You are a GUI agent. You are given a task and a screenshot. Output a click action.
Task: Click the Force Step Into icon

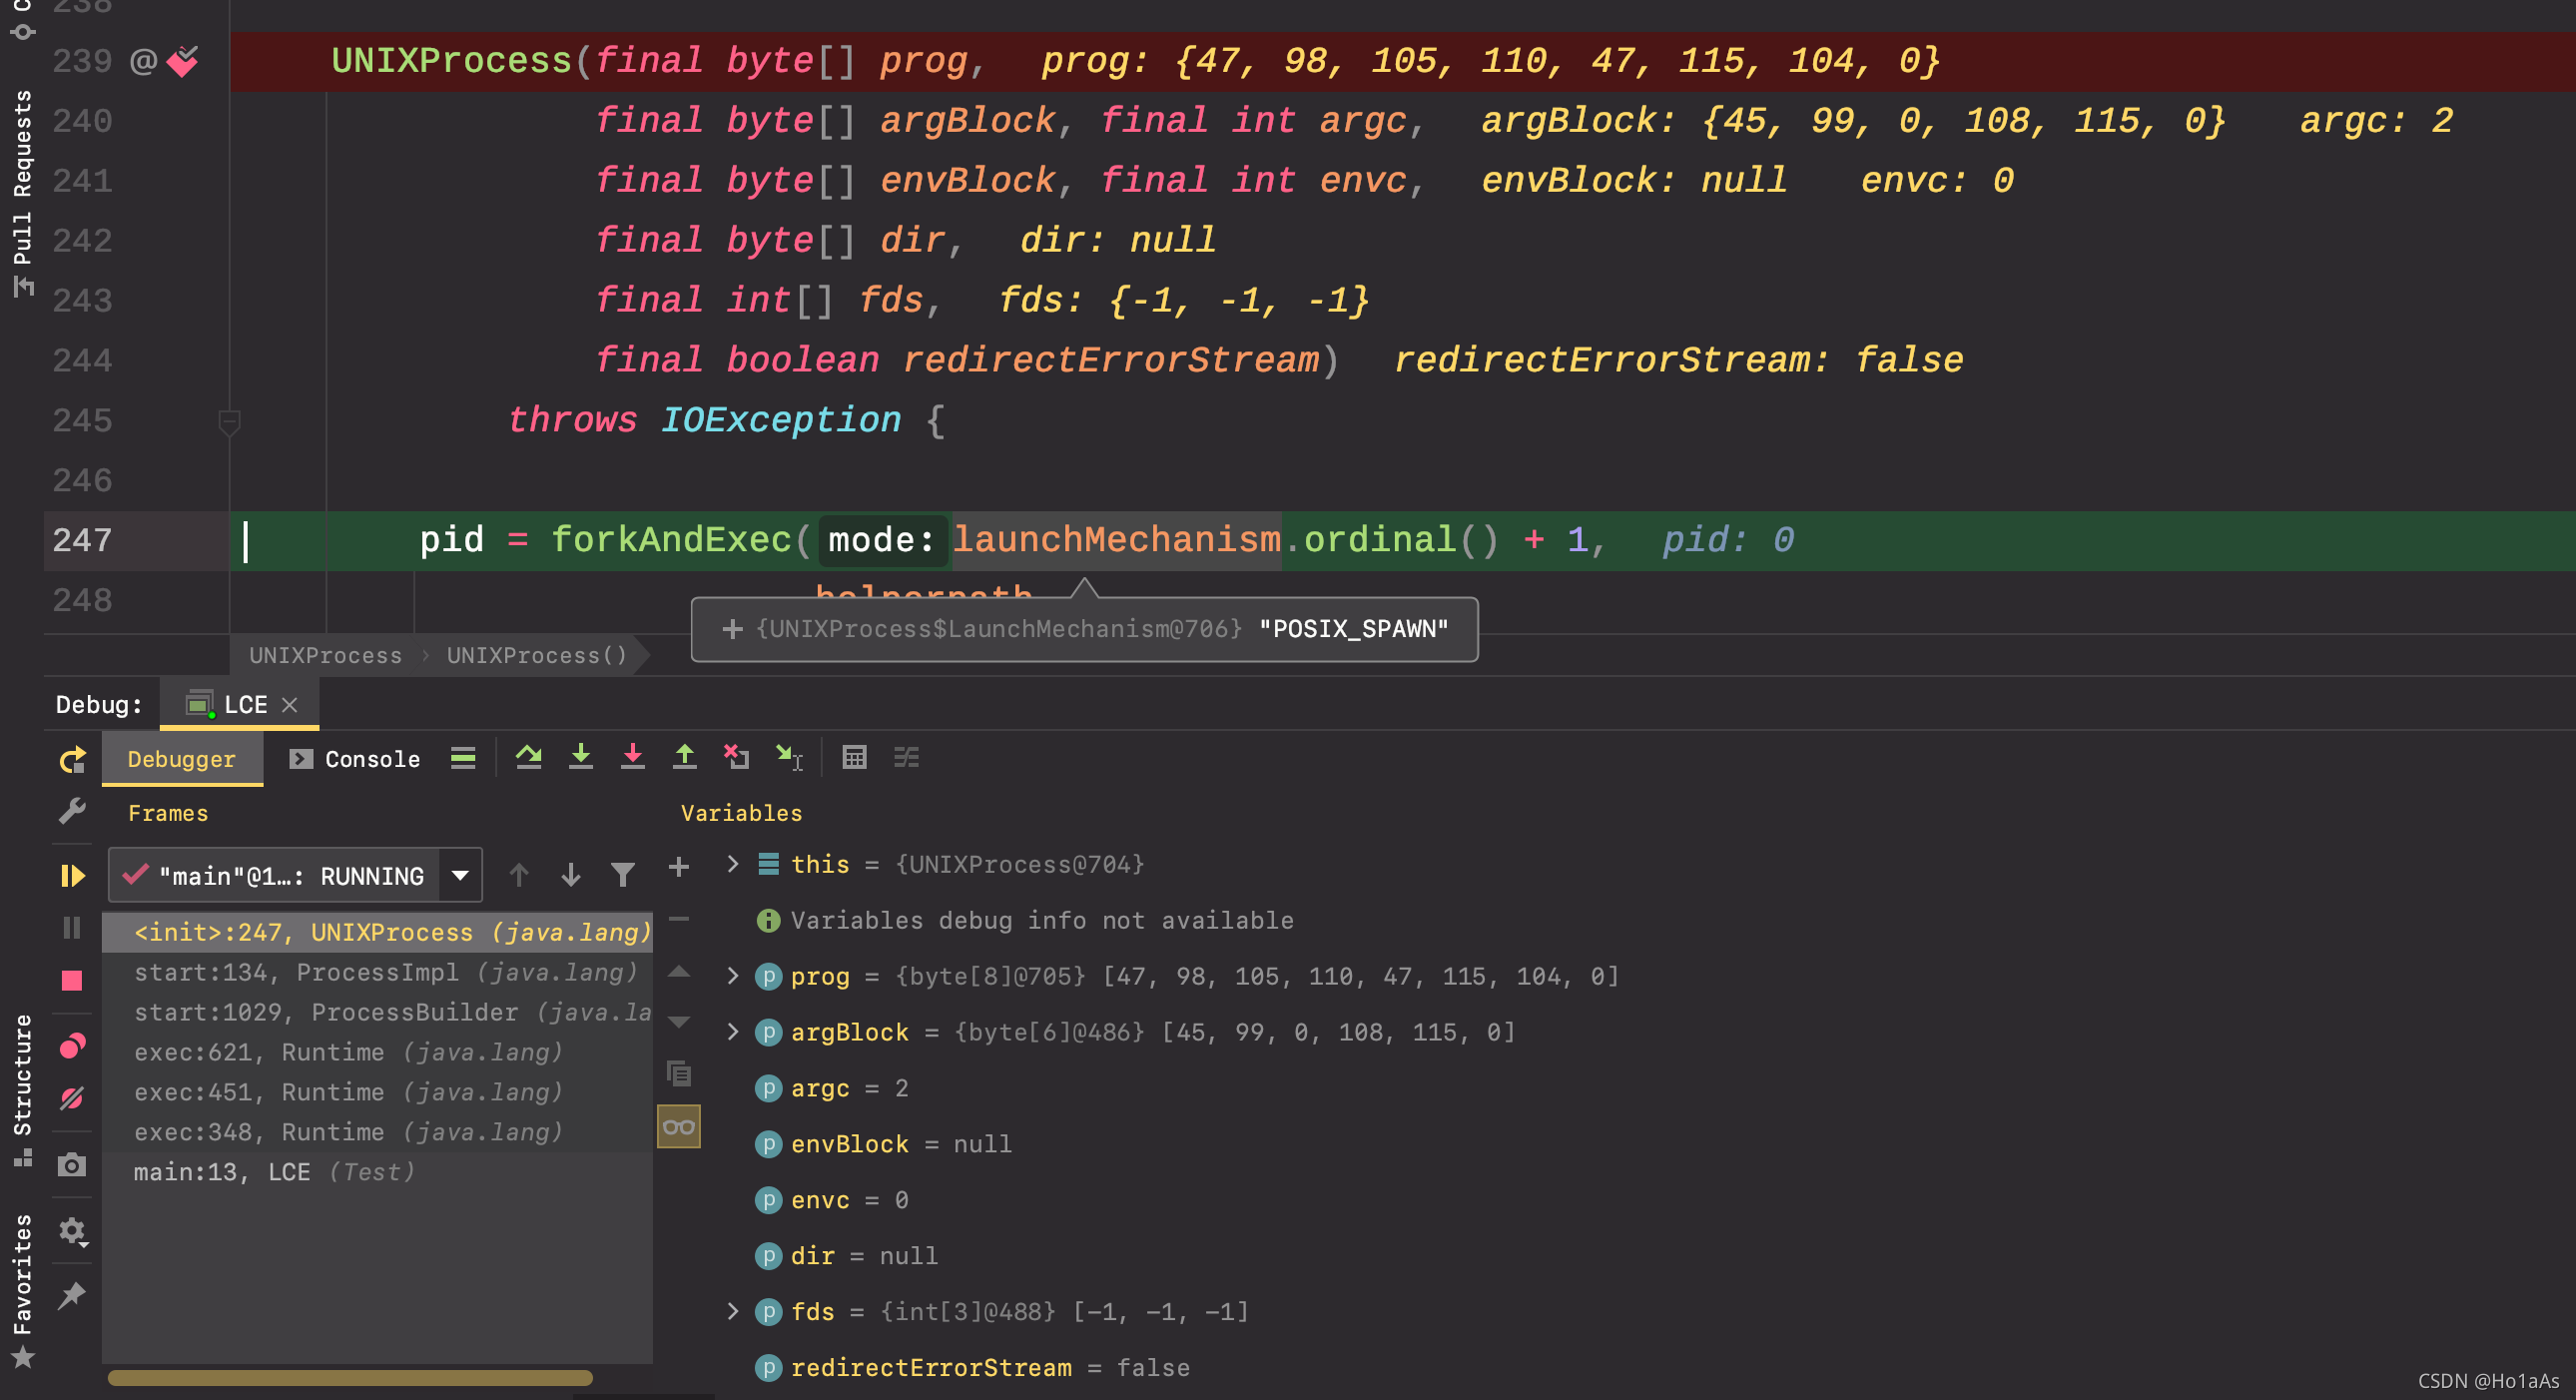(x=633, y=757)
